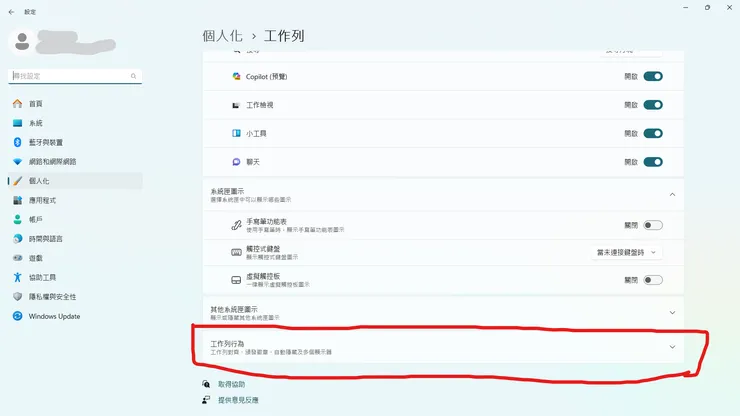Select 網路和網際網路 label in sidebar
This screenshot has height=416, width=740.
52,161
